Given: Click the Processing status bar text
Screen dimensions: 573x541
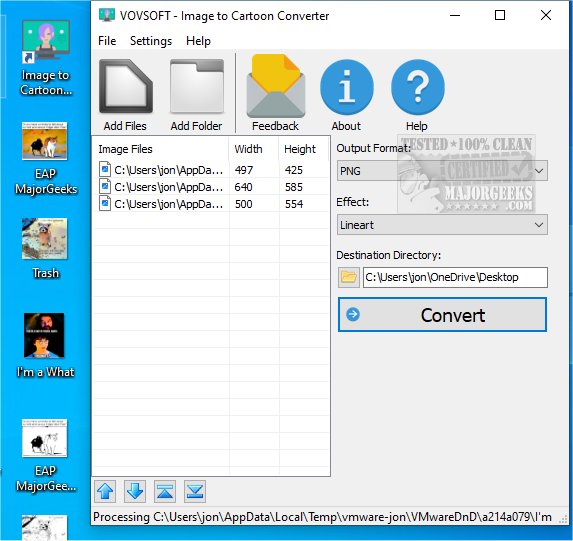Looking at the screenshot, I should tap(322, 517).
